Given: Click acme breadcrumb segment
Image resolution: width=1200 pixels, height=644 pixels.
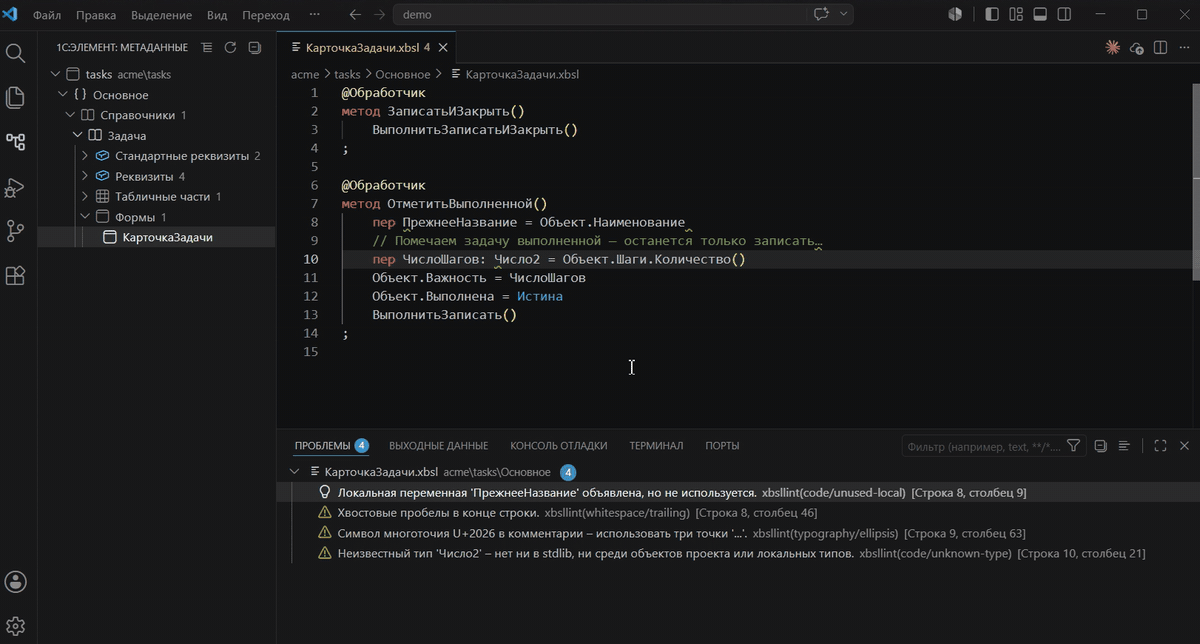Looking at the screenshot, I should tap(305, 74).
